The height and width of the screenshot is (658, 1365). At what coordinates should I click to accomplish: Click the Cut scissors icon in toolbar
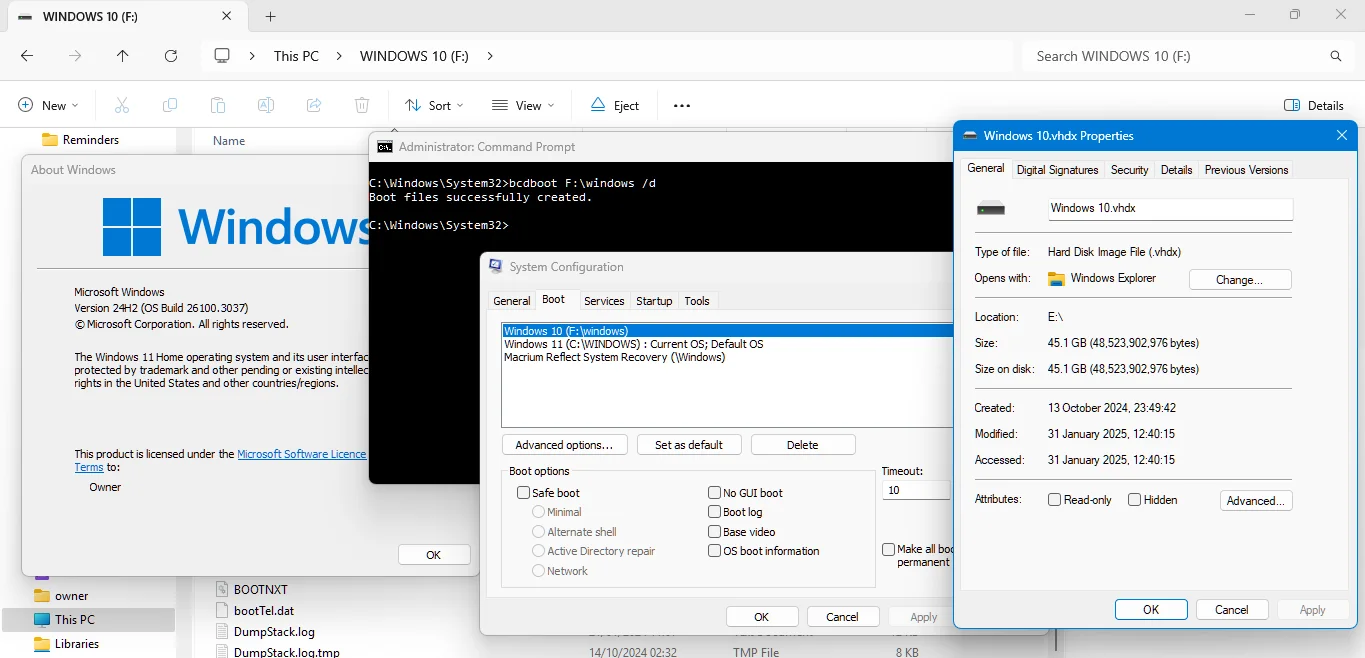pyautogui.click(x=122, y=105)
